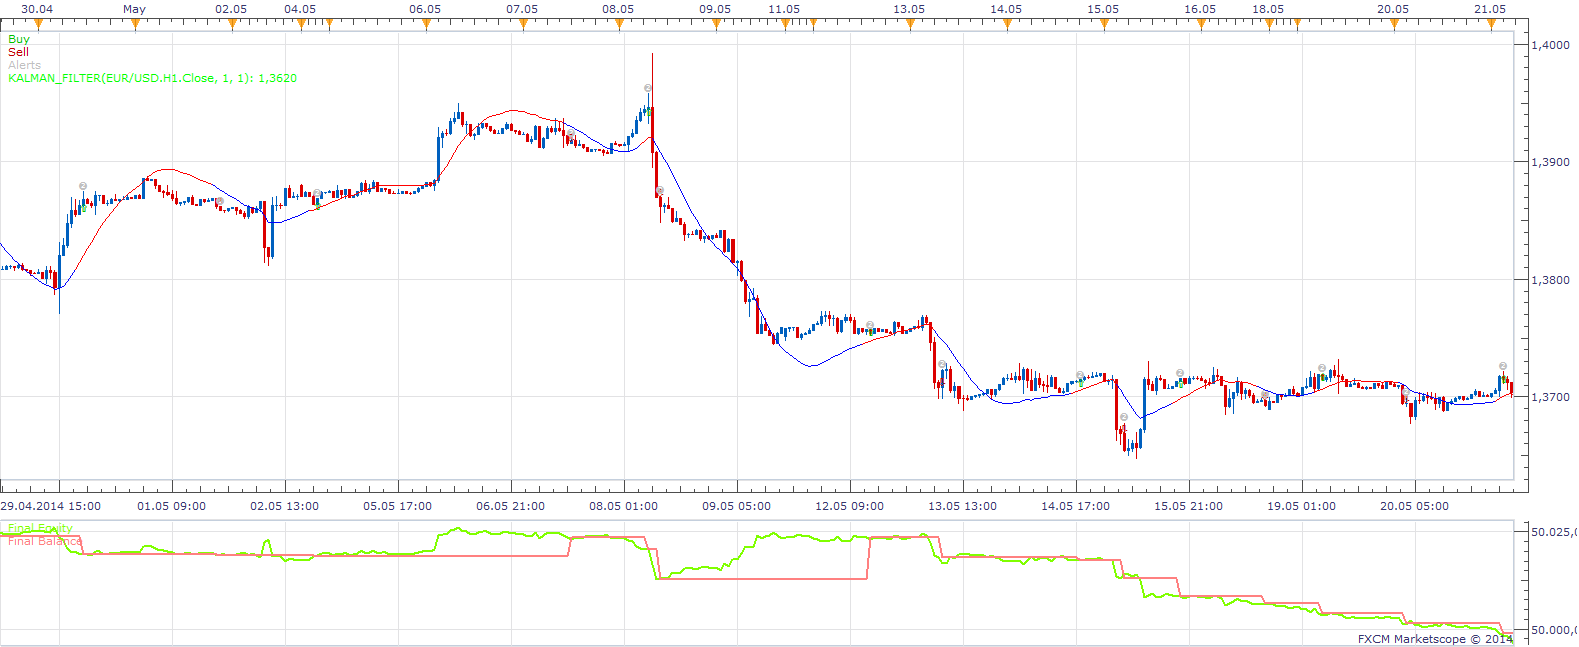Click the 18.05 date label on top axis

coord(1268,9)
